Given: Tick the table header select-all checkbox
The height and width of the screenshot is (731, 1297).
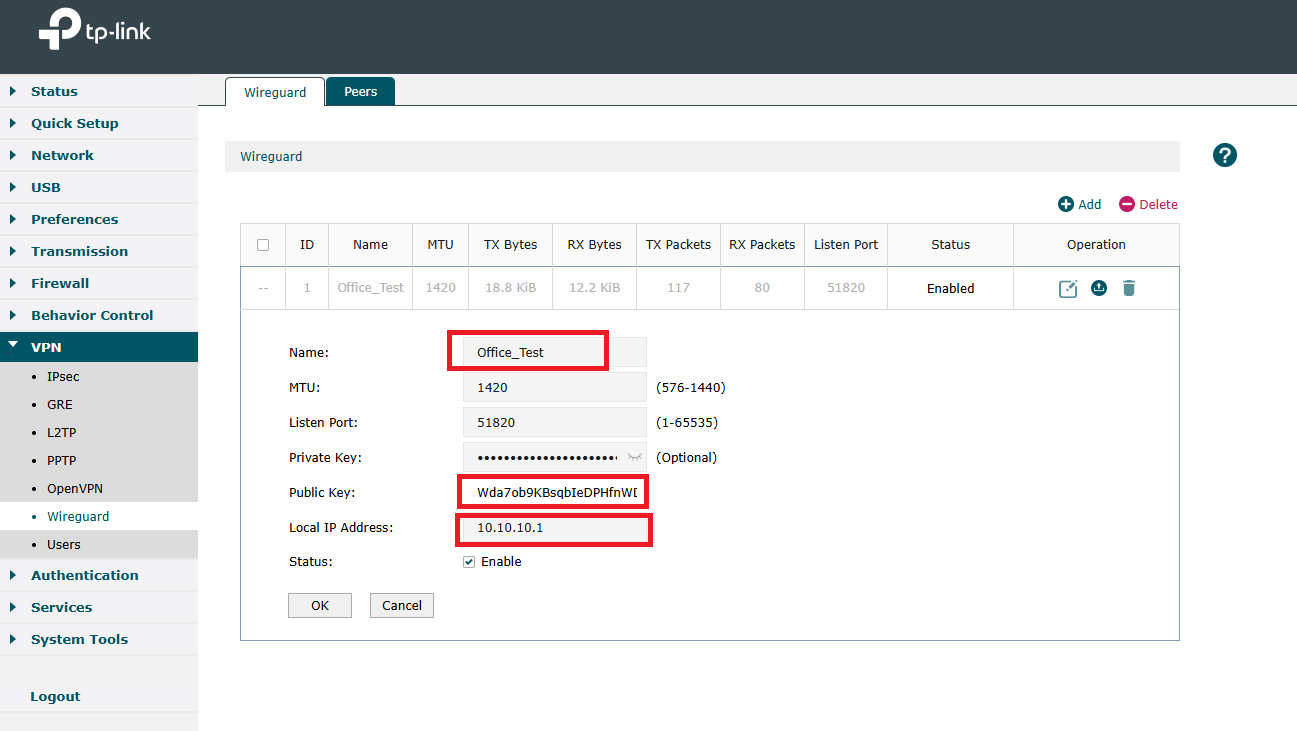Looking at the screenshot, I should pyautogui.click(x=263, y=245).
